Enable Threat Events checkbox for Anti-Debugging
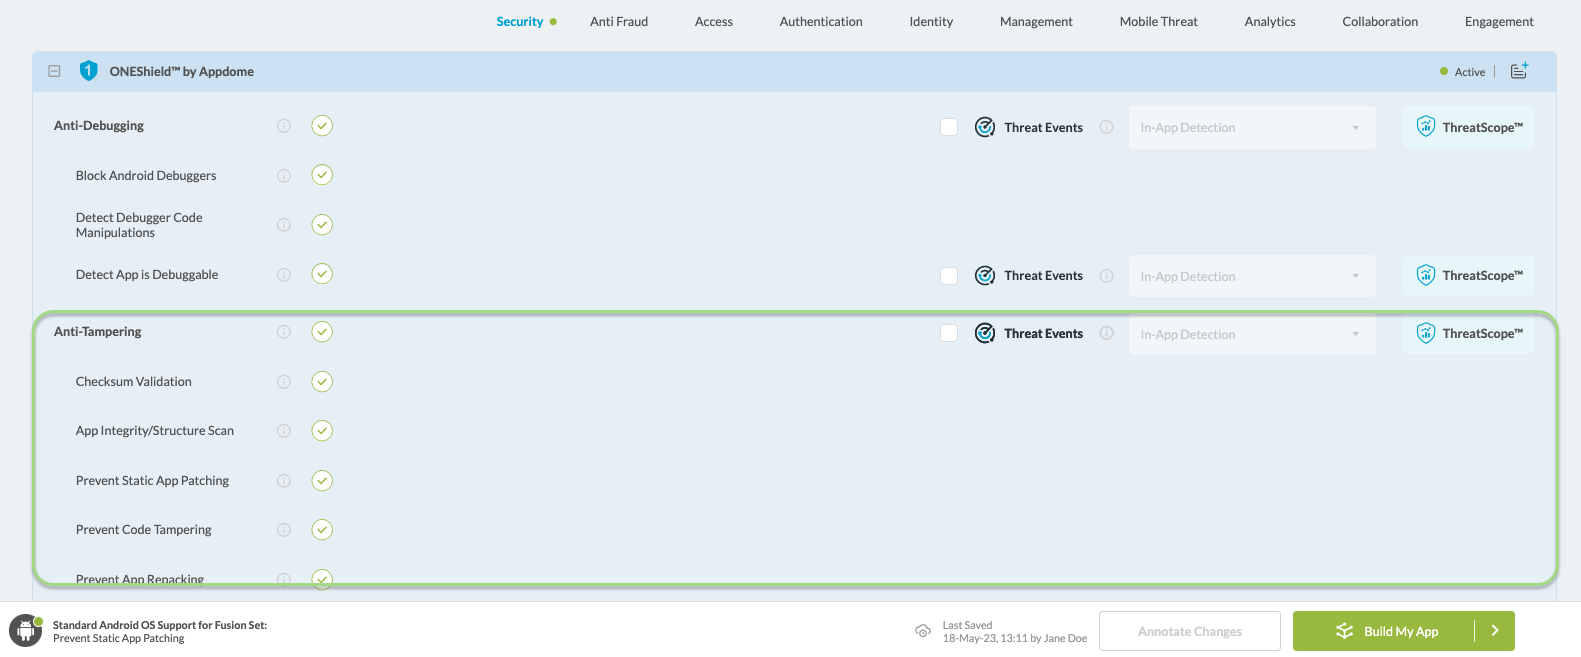Viewport: 1581px width, 657px height. pos(949,127)
